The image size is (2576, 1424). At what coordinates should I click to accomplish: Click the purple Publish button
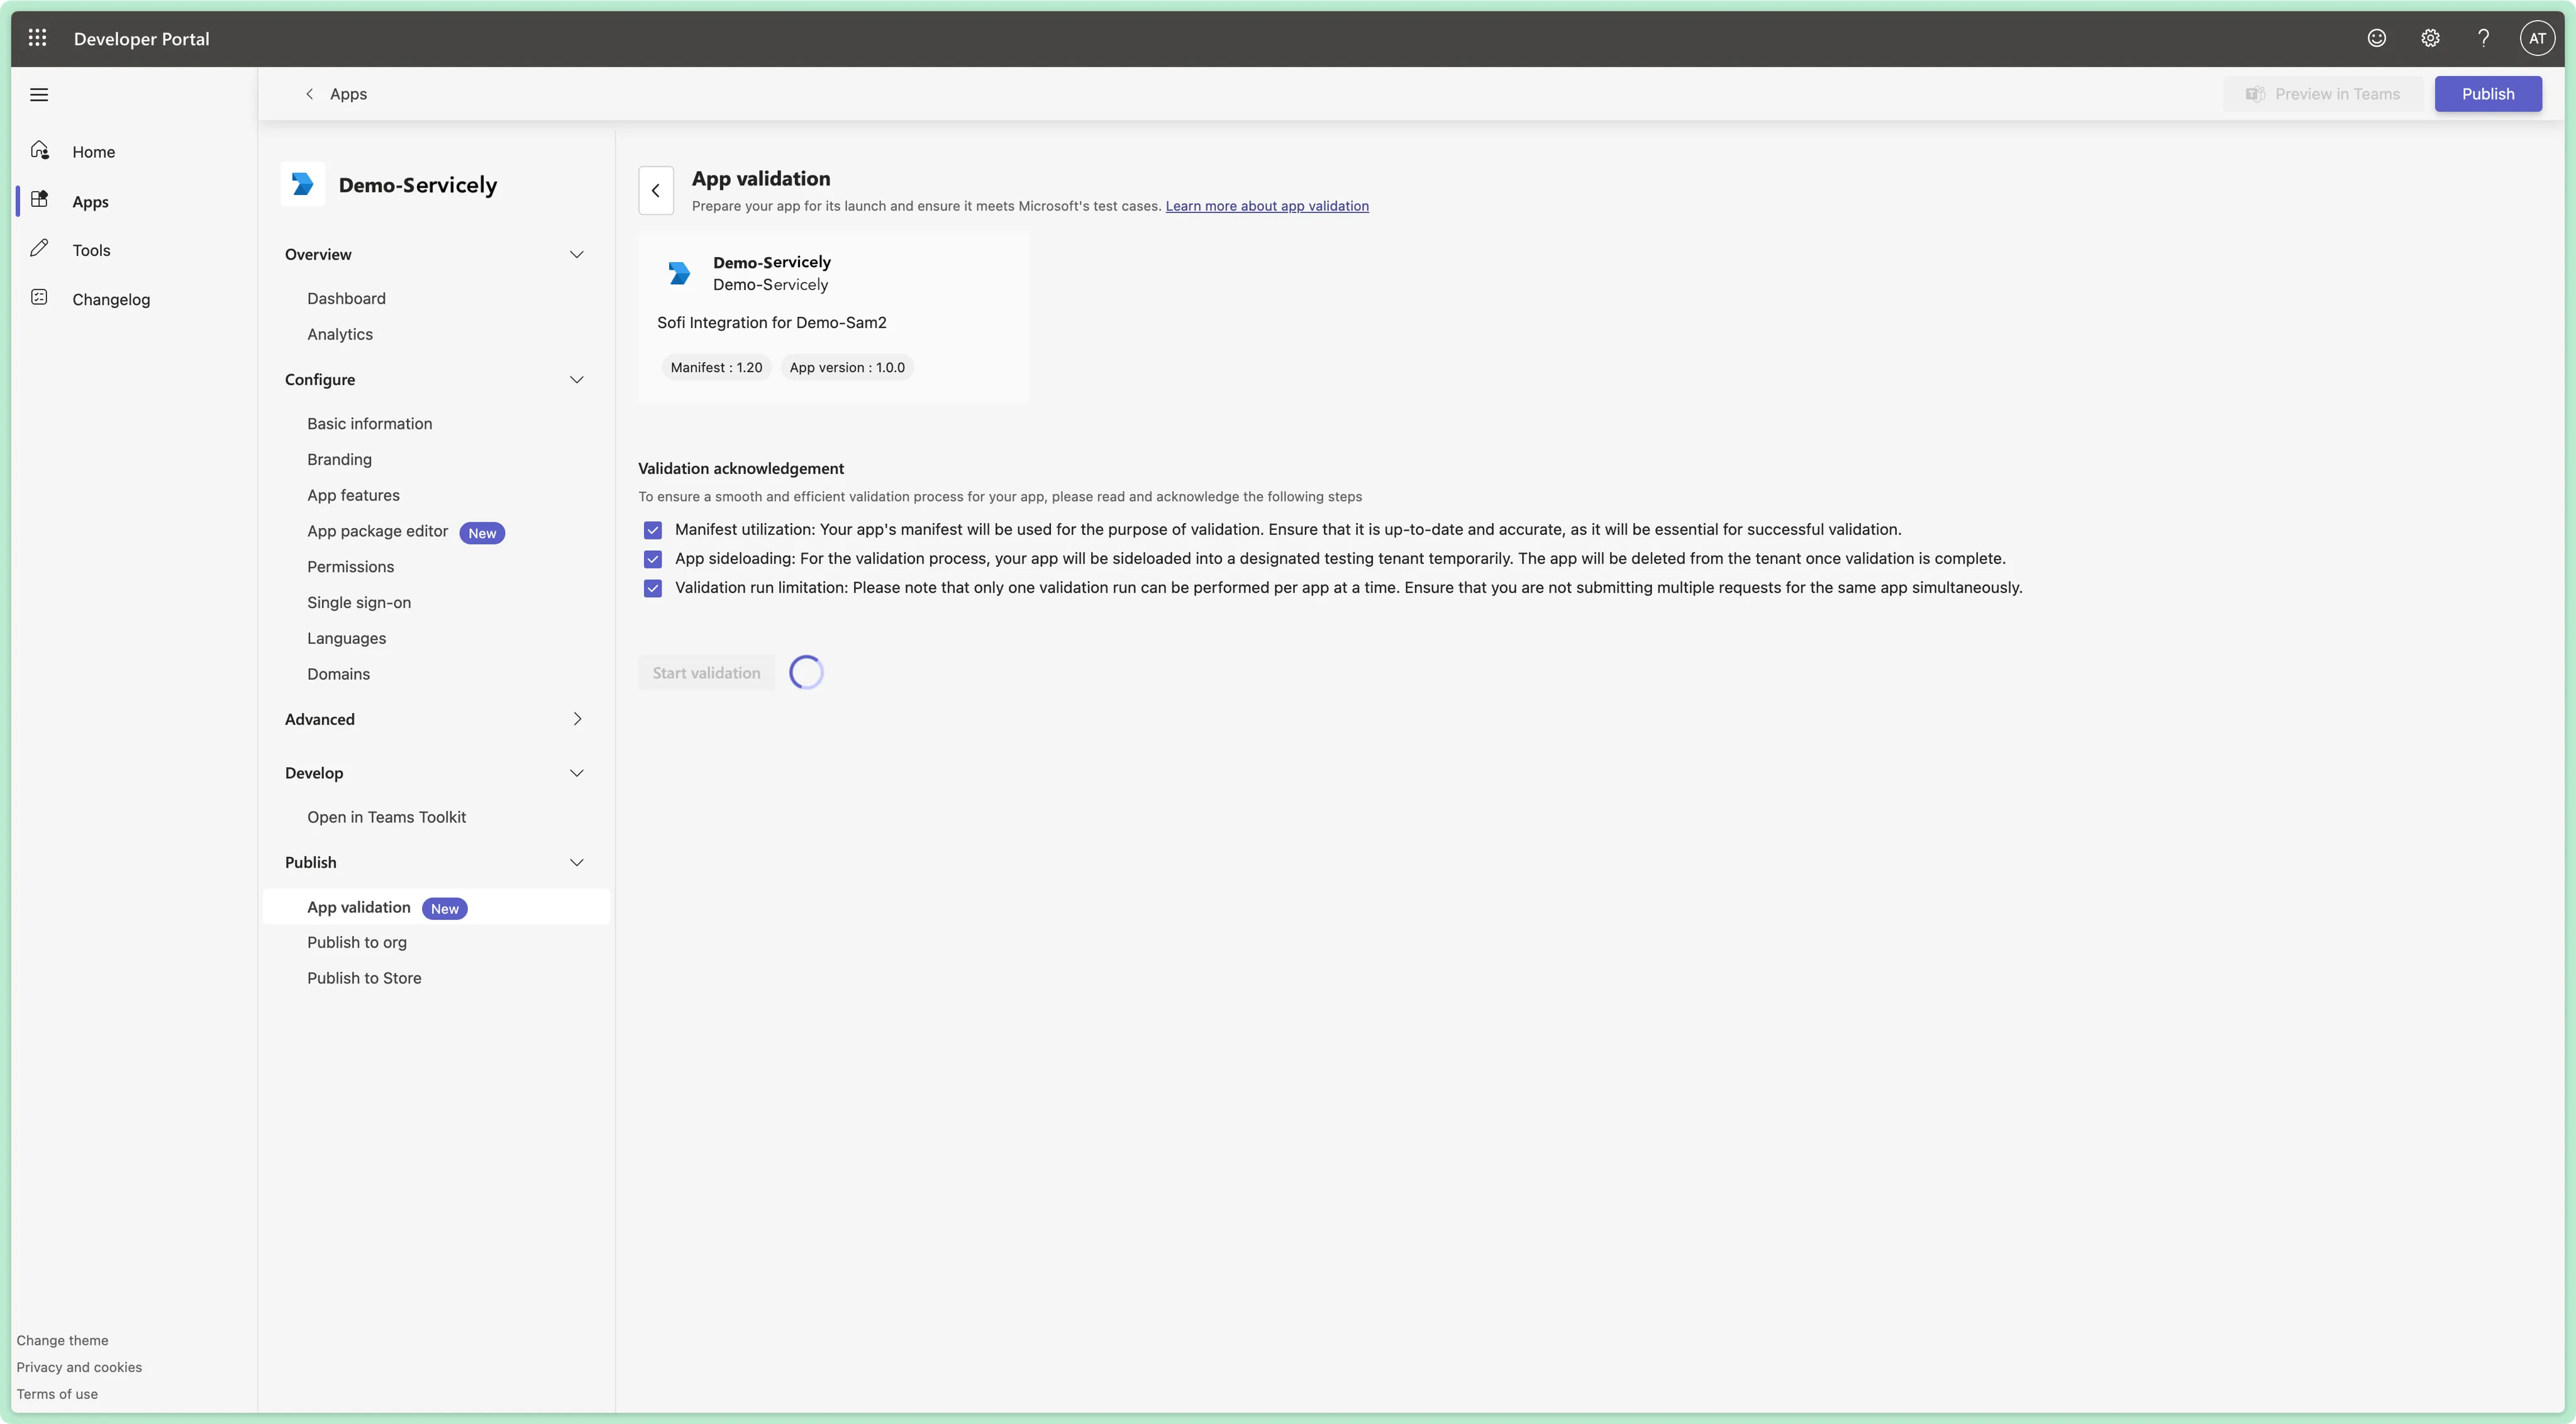pyautogui.click(x=2488, y=94)
